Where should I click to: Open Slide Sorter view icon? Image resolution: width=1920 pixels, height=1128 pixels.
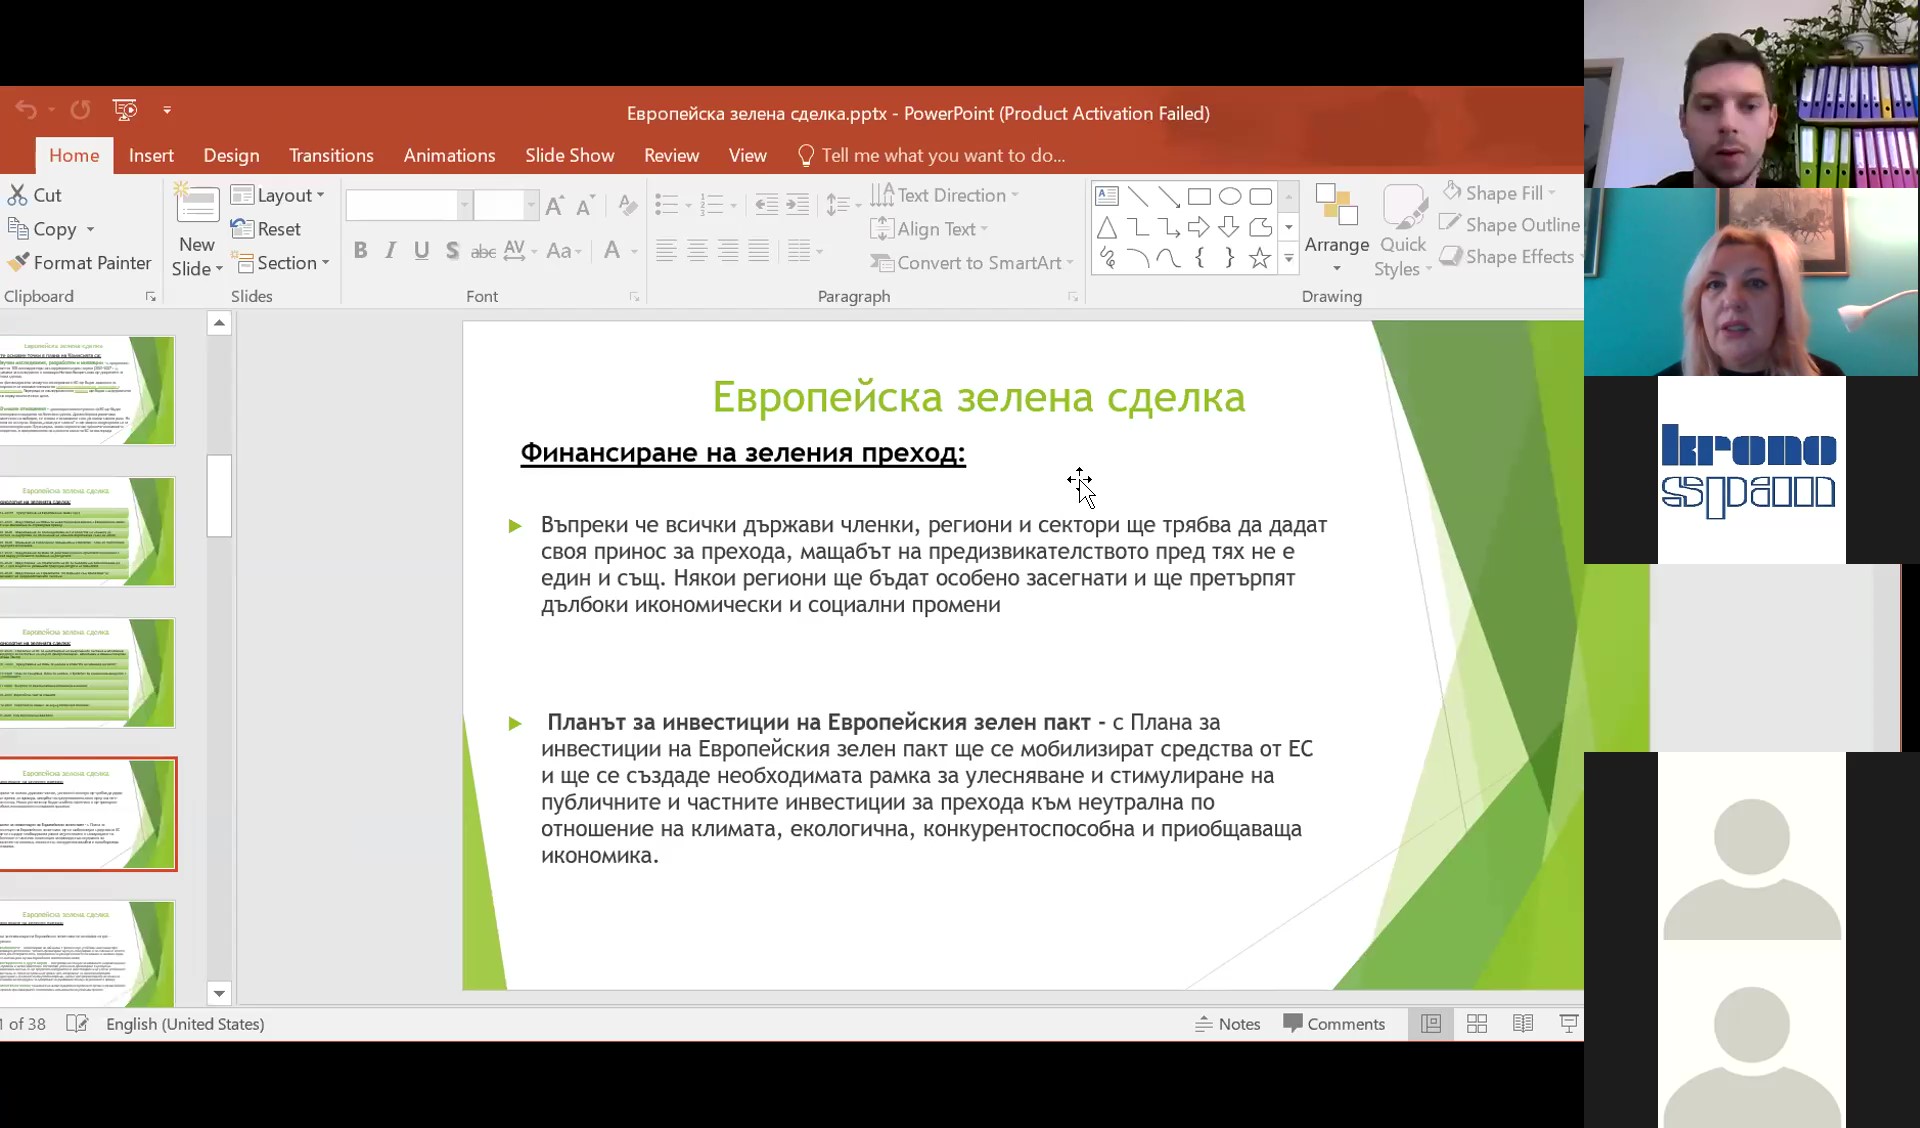click(1477, 1024)
